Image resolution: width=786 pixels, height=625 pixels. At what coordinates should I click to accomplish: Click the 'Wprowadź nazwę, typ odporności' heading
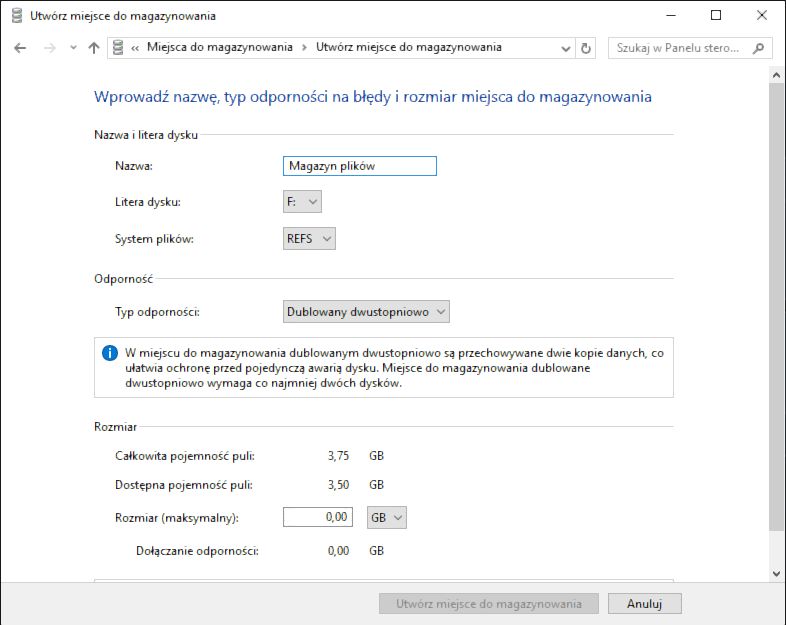tap(373, 96)
